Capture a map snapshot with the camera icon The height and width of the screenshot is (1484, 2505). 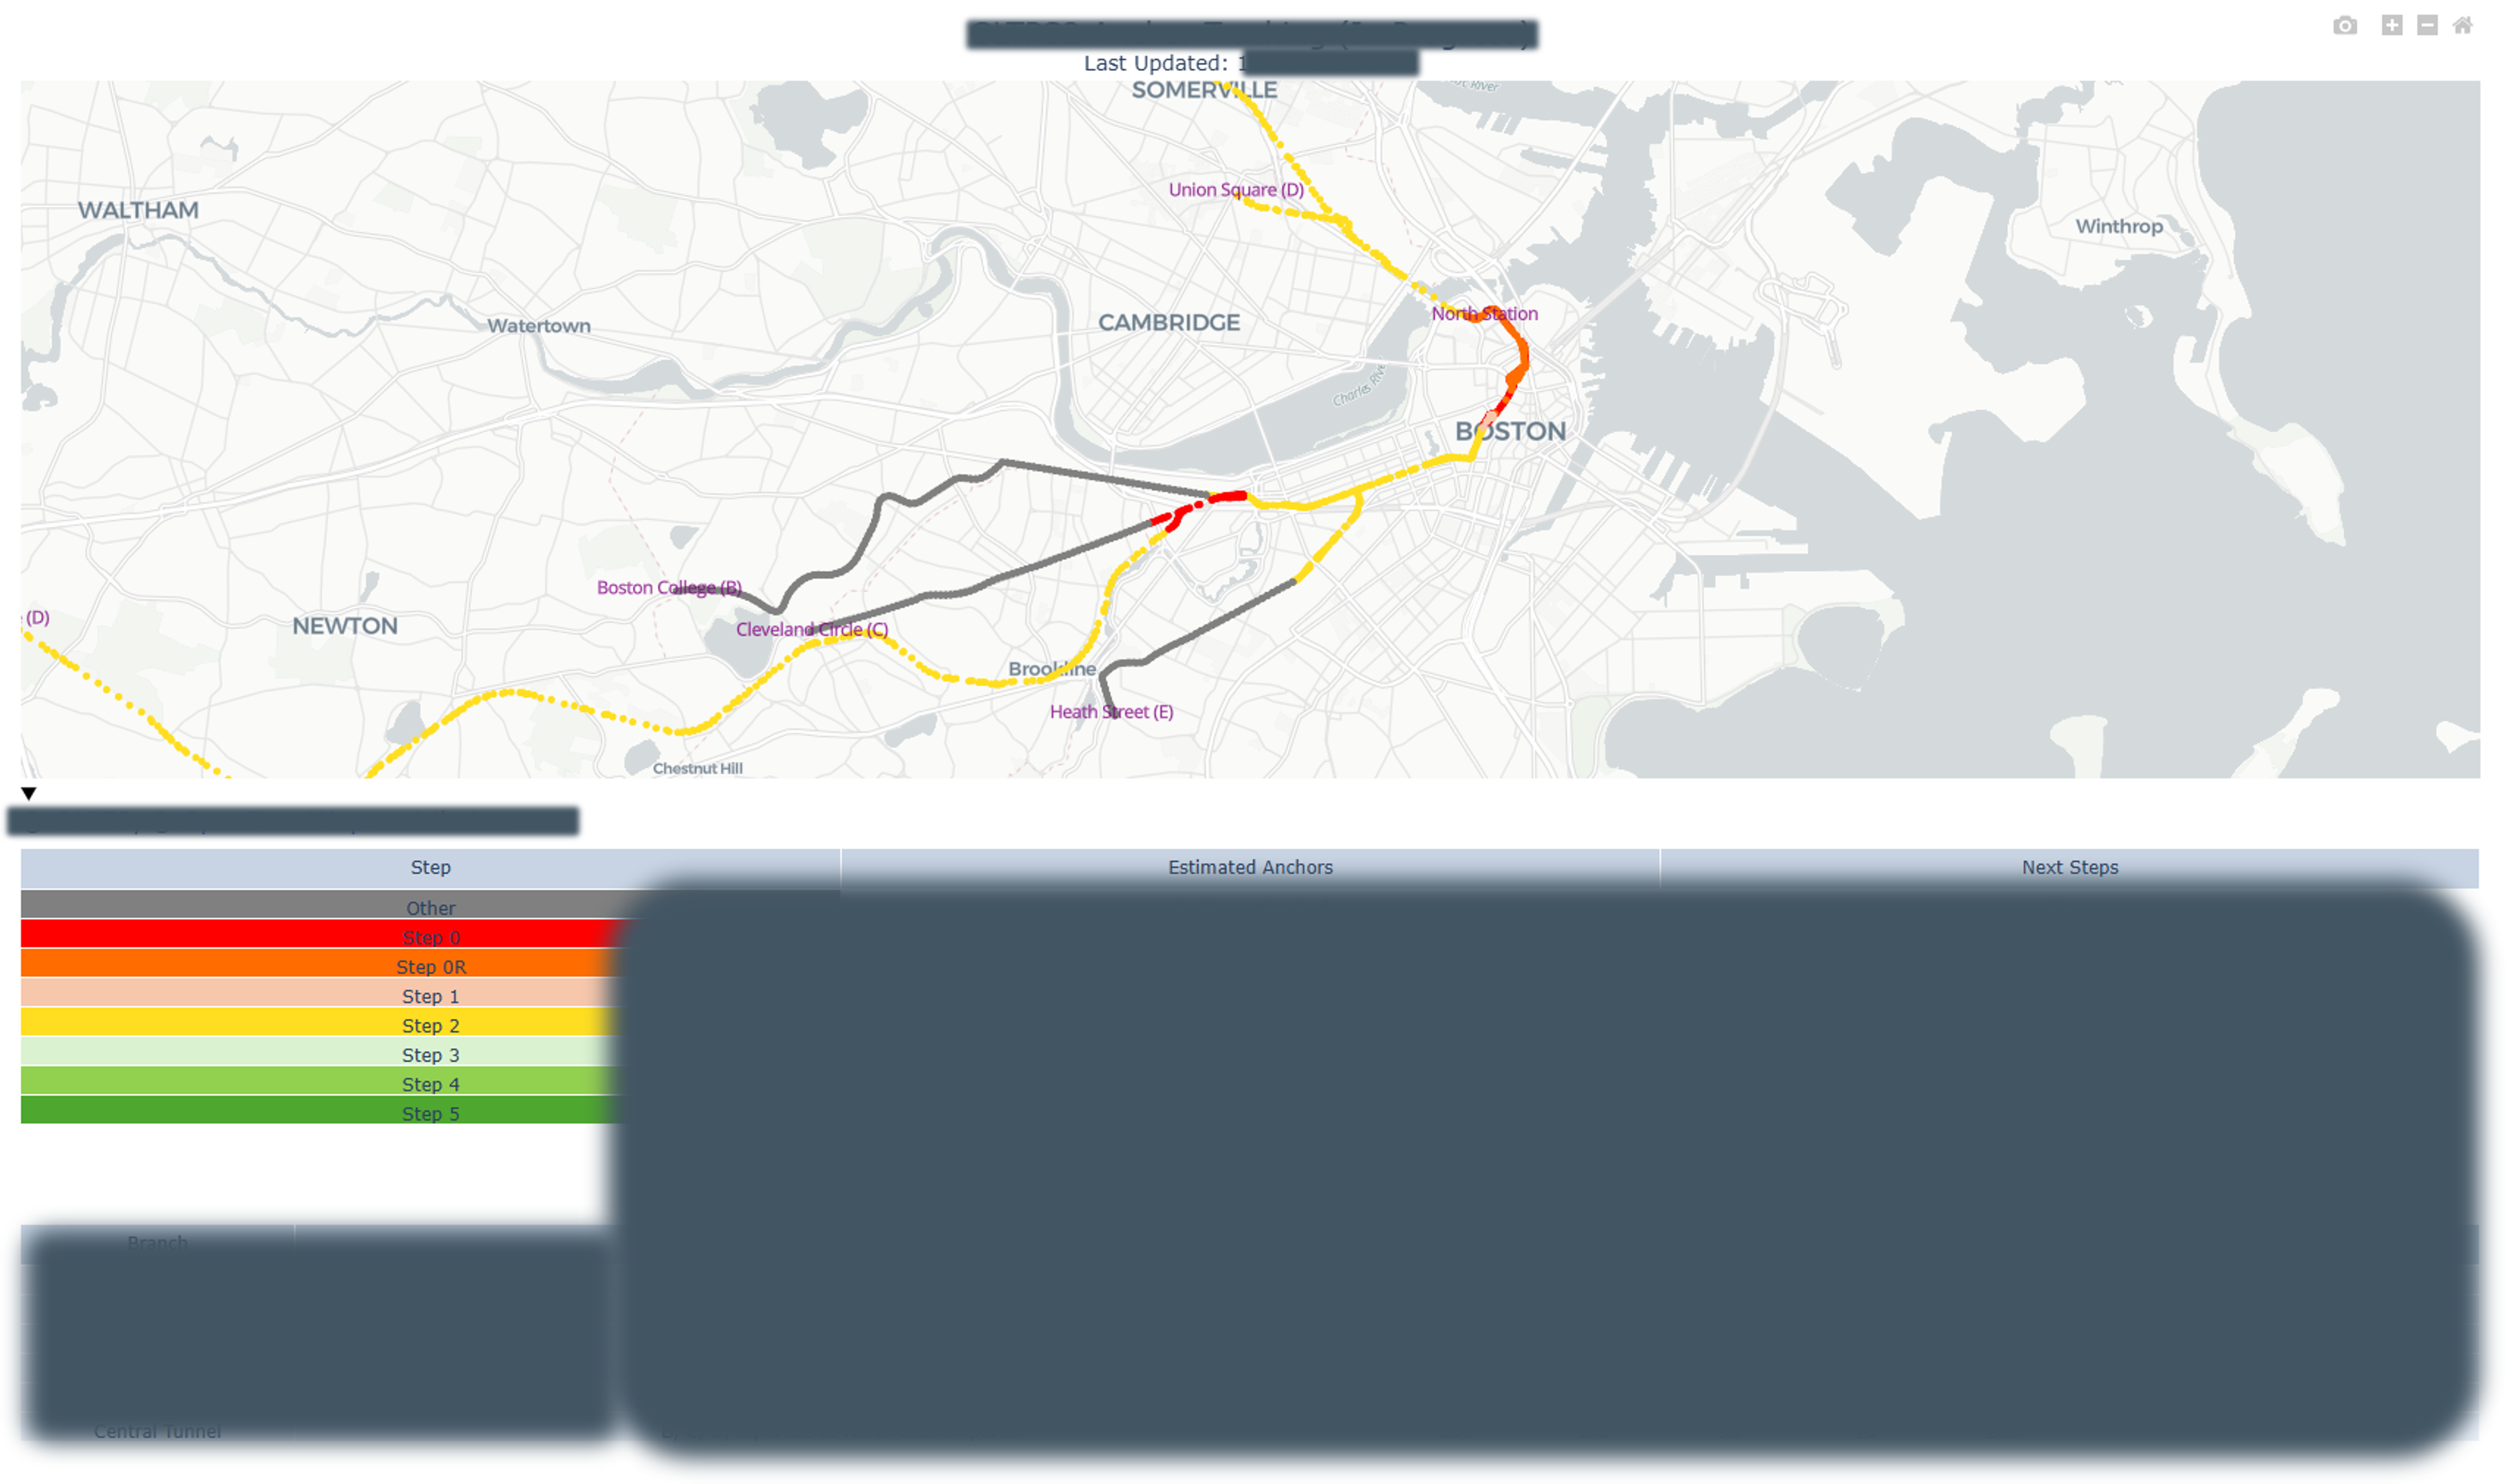2345,25
